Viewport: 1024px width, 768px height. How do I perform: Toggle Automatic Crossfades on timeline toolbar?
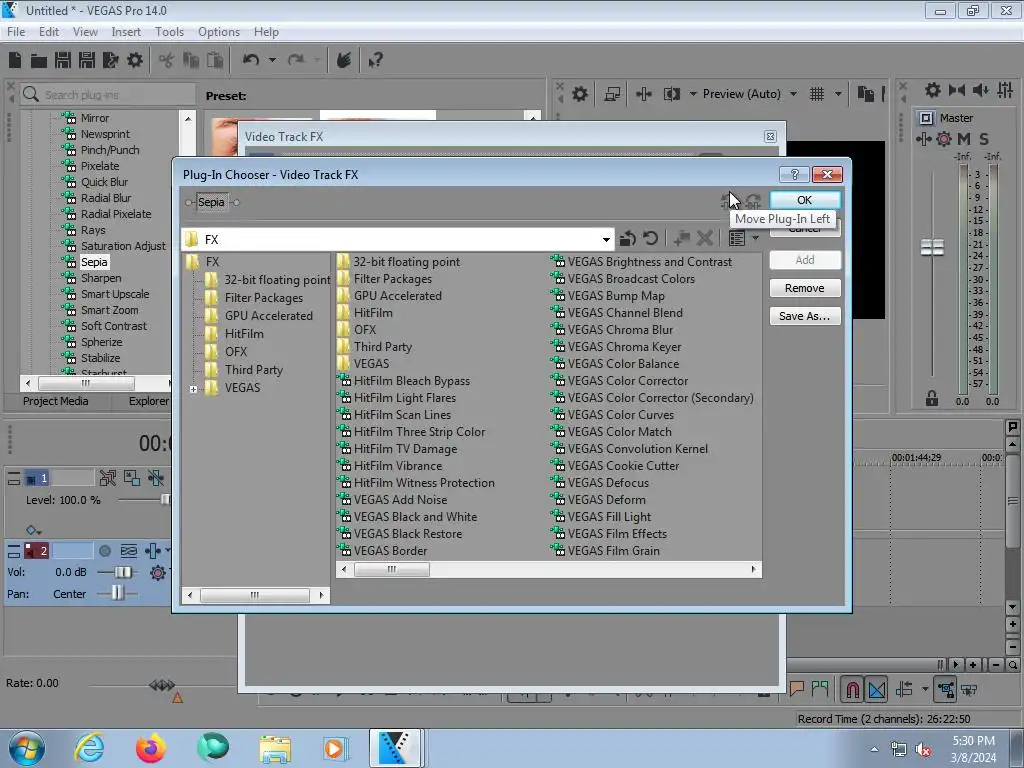pos(877,690)
